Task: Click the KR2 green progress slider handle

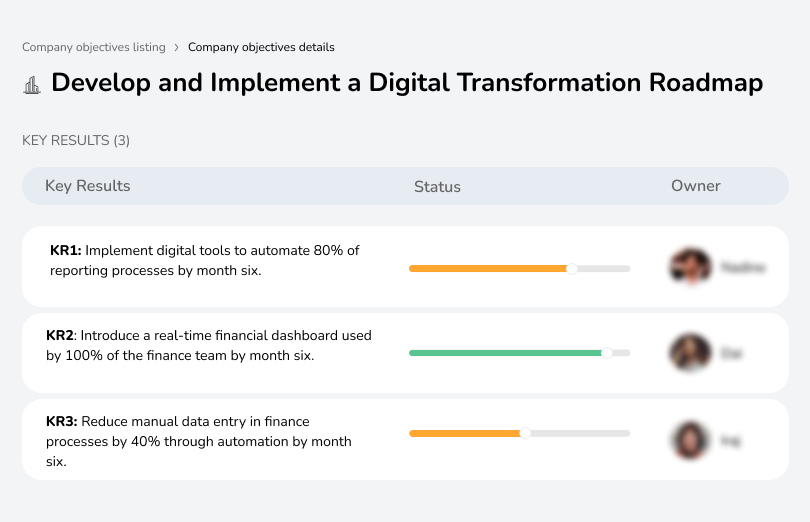Action: 607,353
